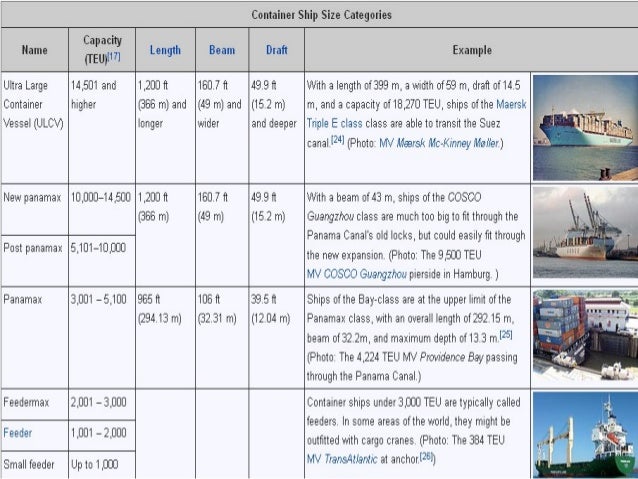
Task: Click the Name column header
Action: pos(35,50)
